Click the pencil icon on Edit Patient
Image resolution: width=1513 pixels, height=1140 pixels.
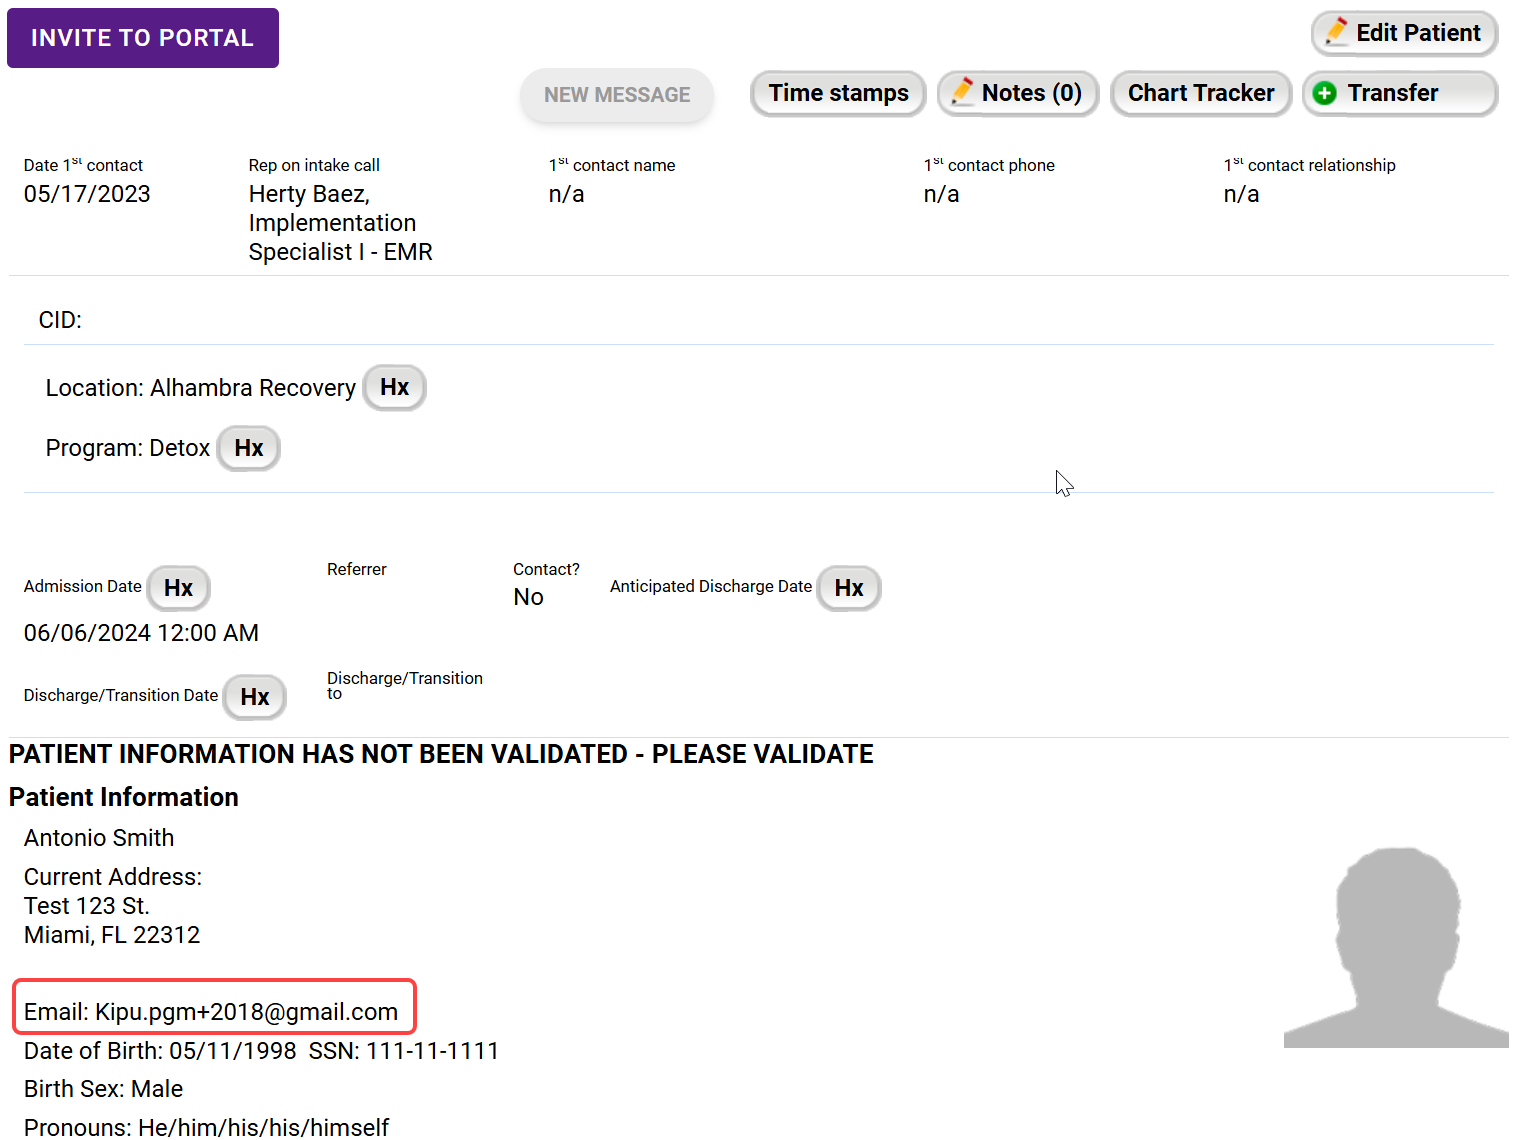point(1336,33)
